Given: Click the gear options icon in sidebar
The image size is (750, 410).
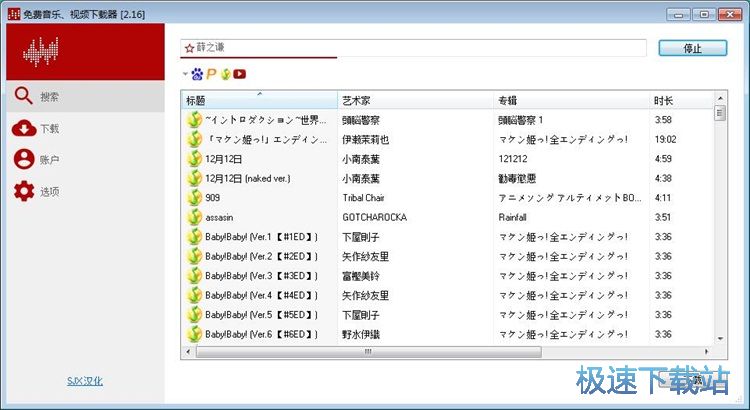Looking at the screenshot, I should (24, 191).
